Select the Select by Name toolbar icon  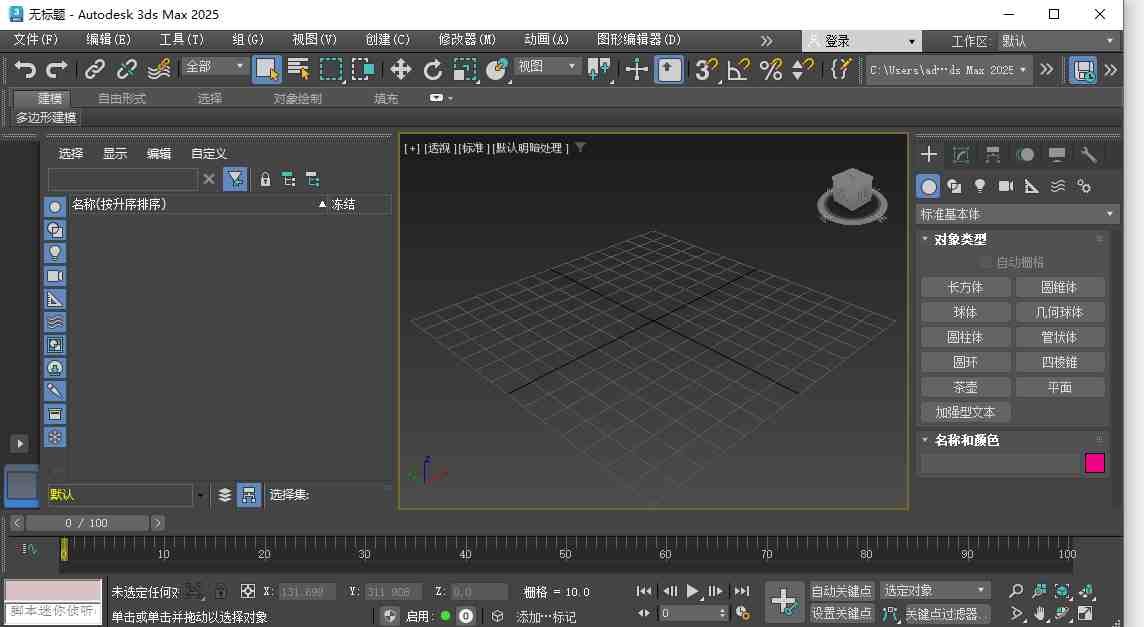(x=297, y=70)
